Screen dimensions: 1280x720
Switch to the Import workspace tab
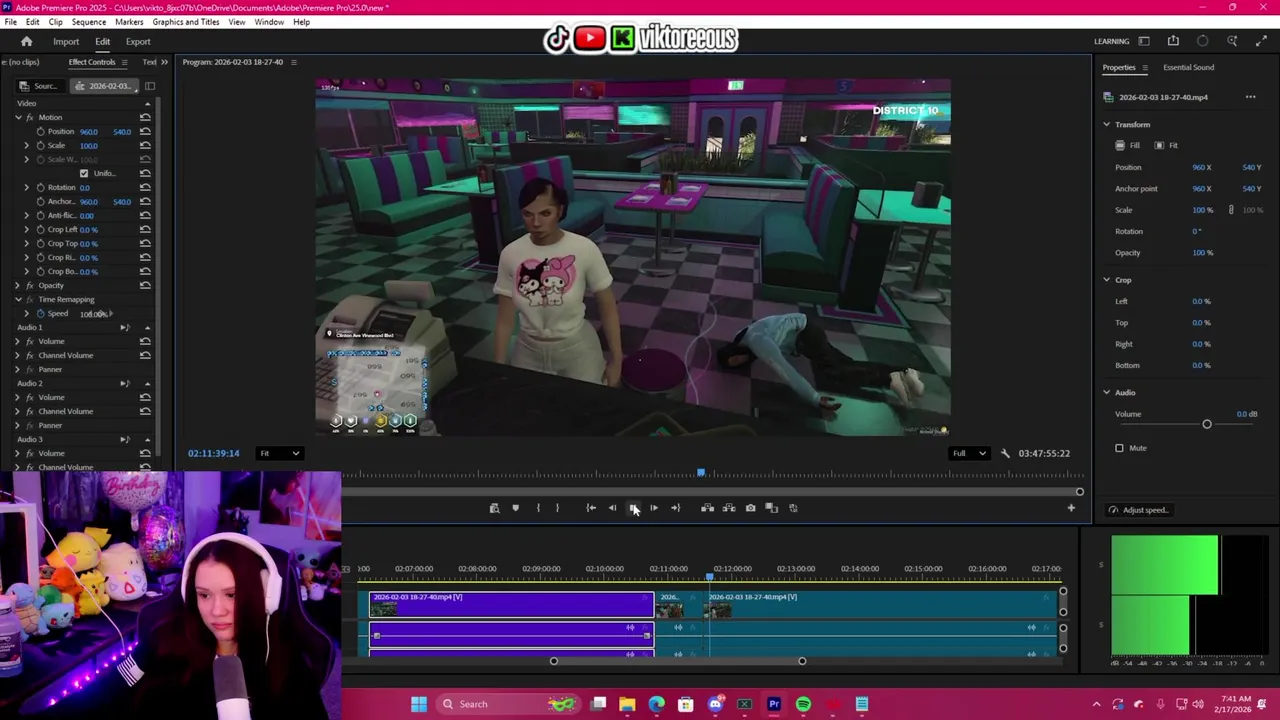tap(66, 41)
